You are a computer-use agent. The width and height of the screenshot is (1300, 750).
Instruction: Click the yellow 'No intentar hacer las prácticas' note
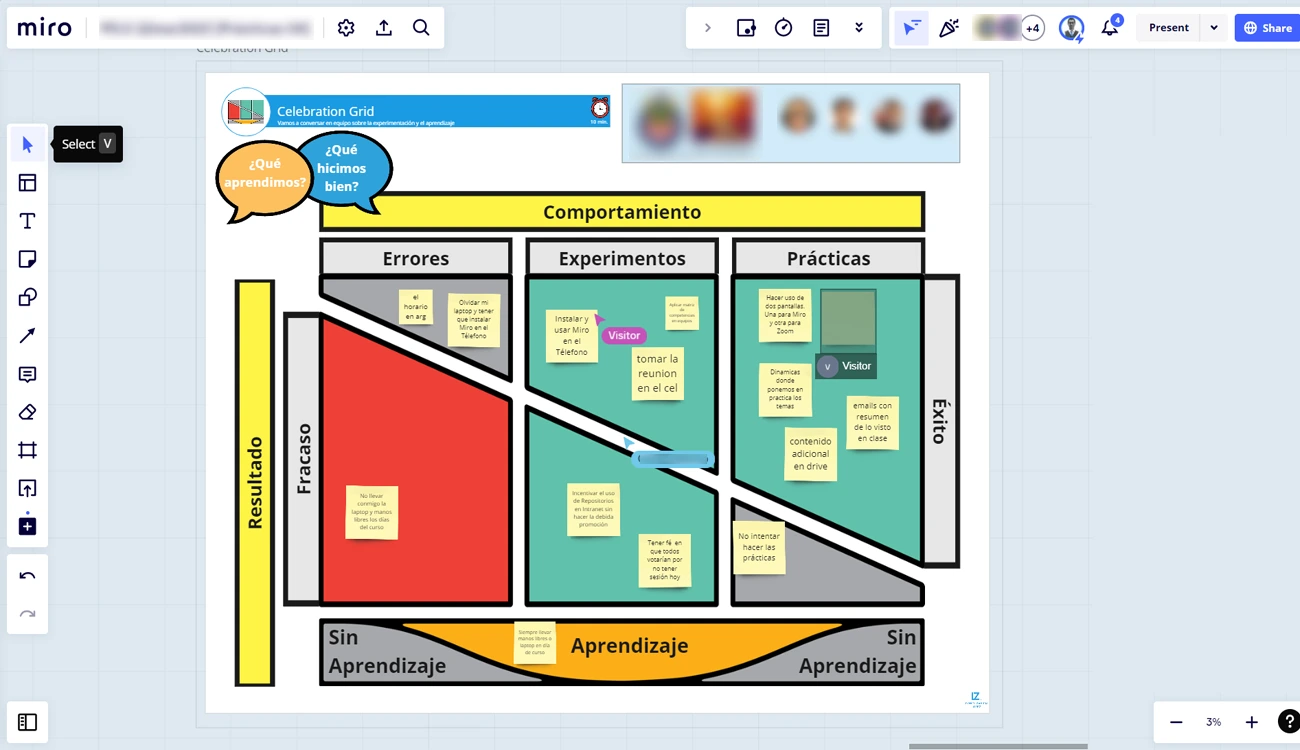[x=759, y=547]
